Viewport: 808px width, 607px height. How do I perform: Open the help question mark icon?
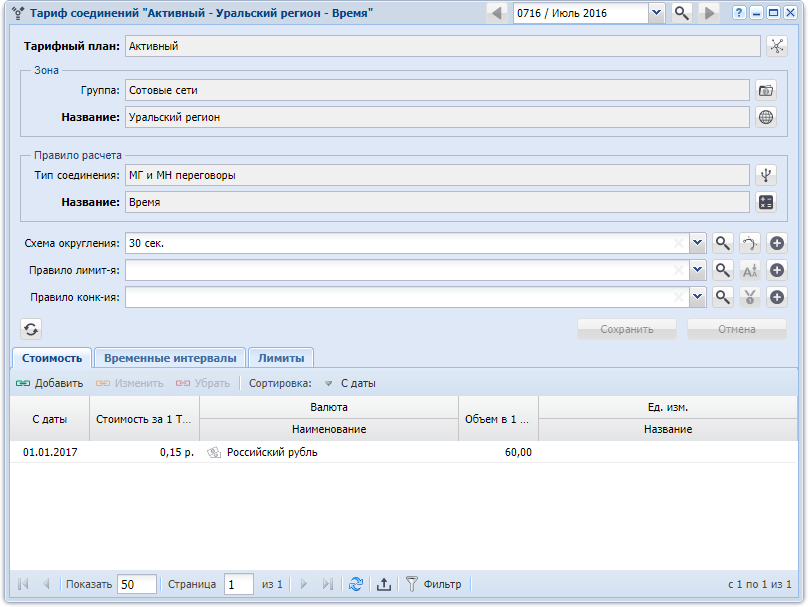point(739,13)
